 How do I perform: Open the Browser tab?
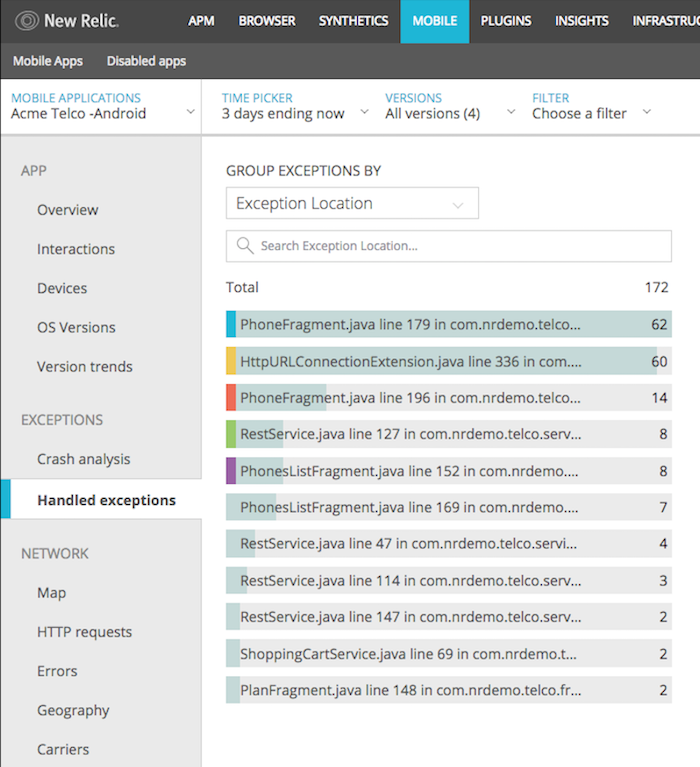point(267,21)
